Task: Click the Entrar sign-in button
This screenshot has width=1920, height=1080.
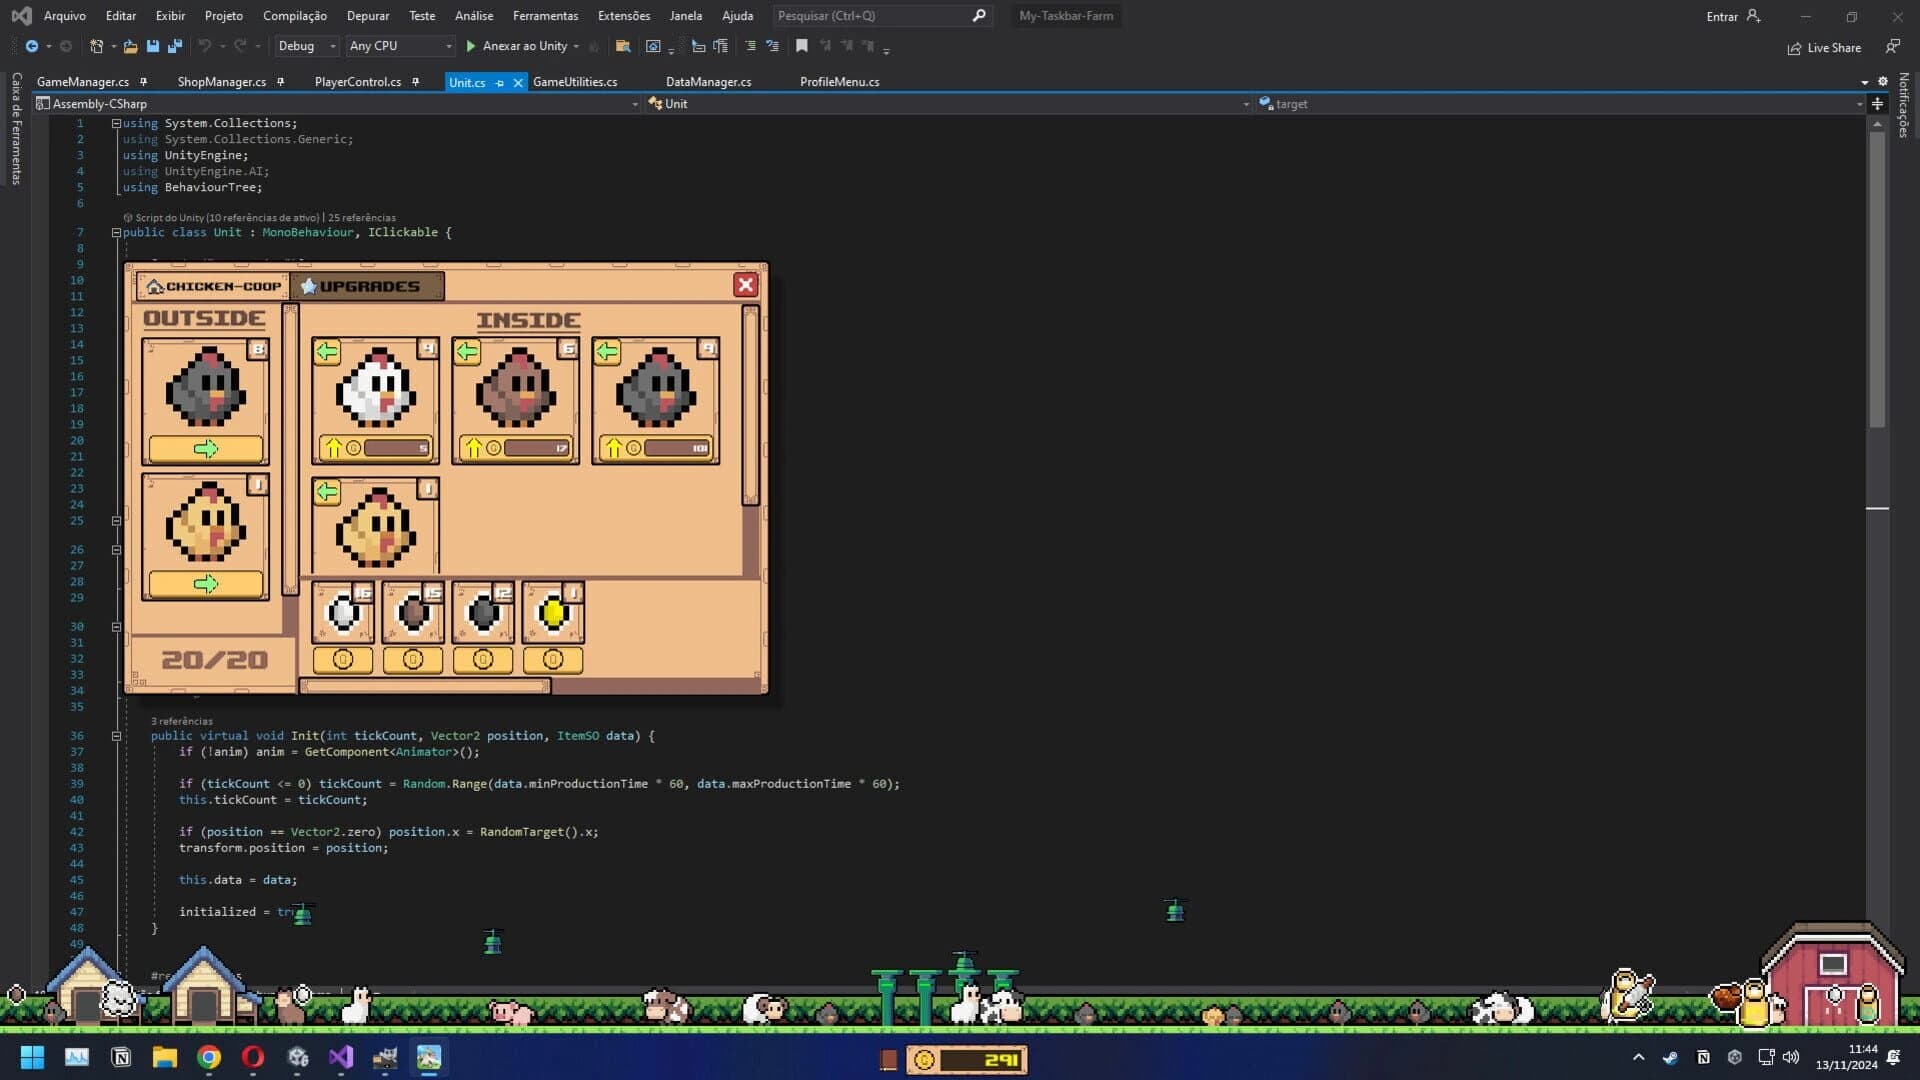Action: [x=1722, y=16]
